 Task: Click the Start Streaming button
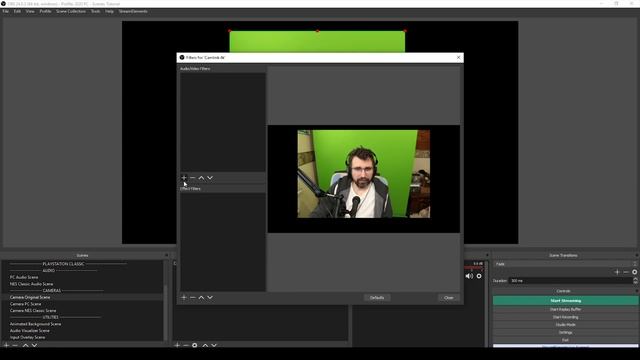(x=565, y=301)
